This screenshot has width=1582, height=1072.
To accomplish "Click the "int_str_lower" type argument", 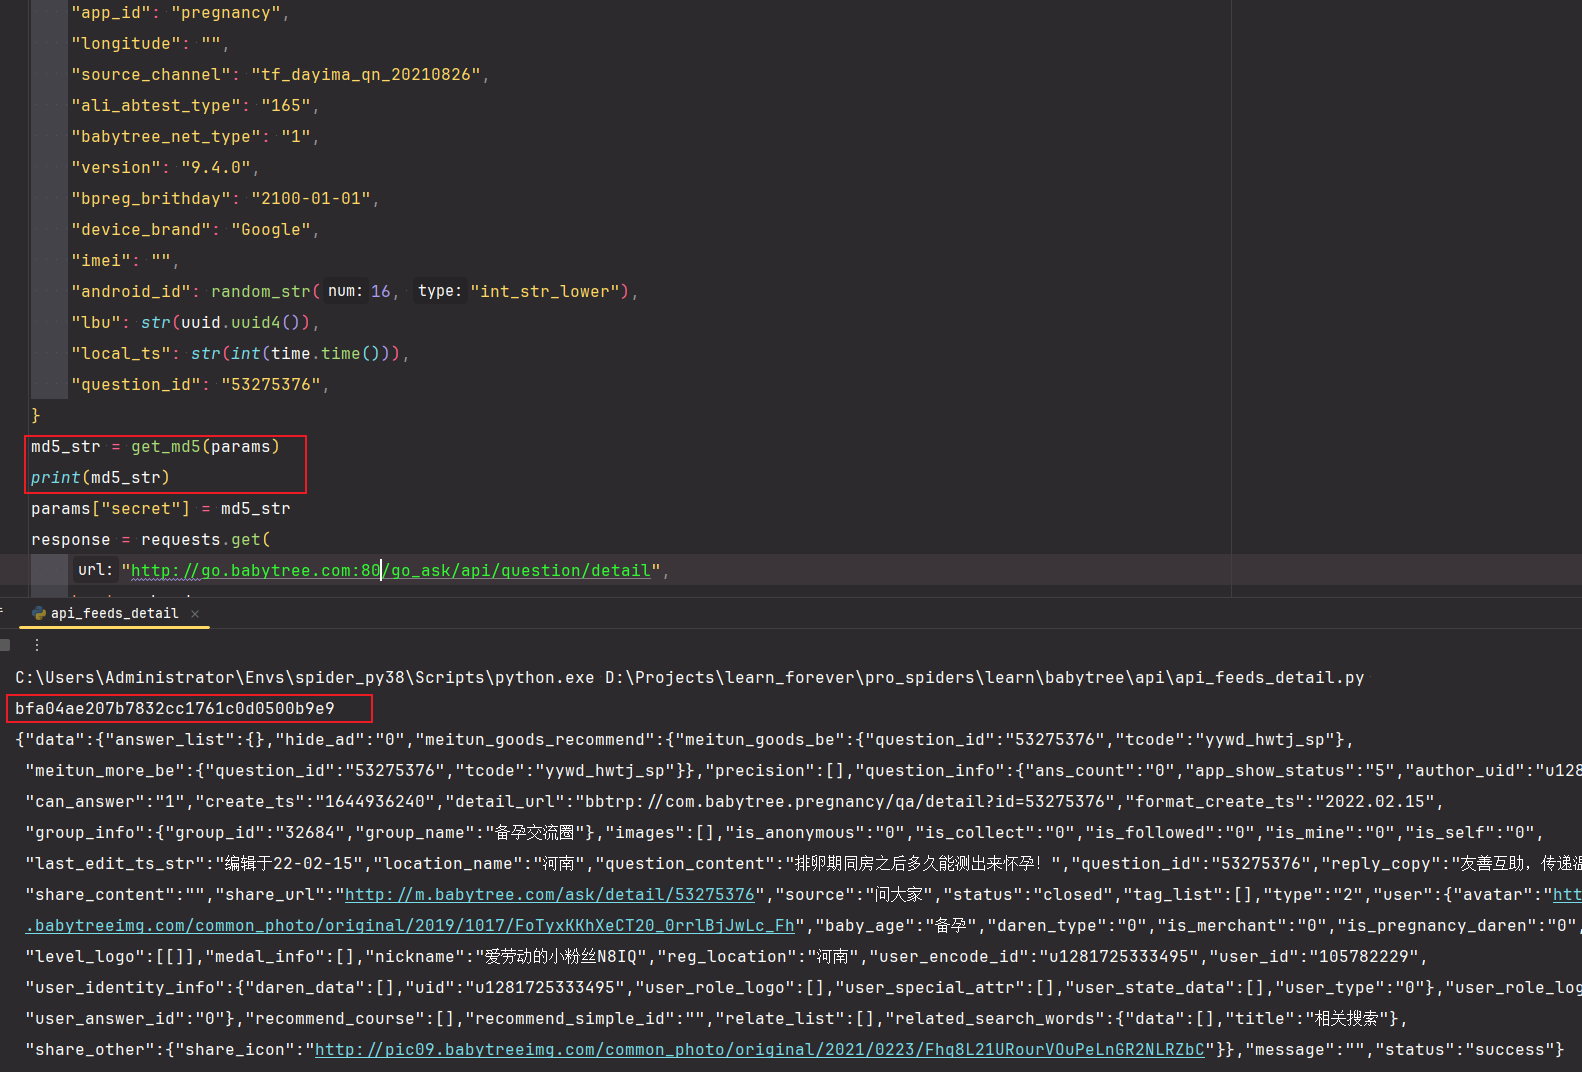I will click(x=545, y=292).
